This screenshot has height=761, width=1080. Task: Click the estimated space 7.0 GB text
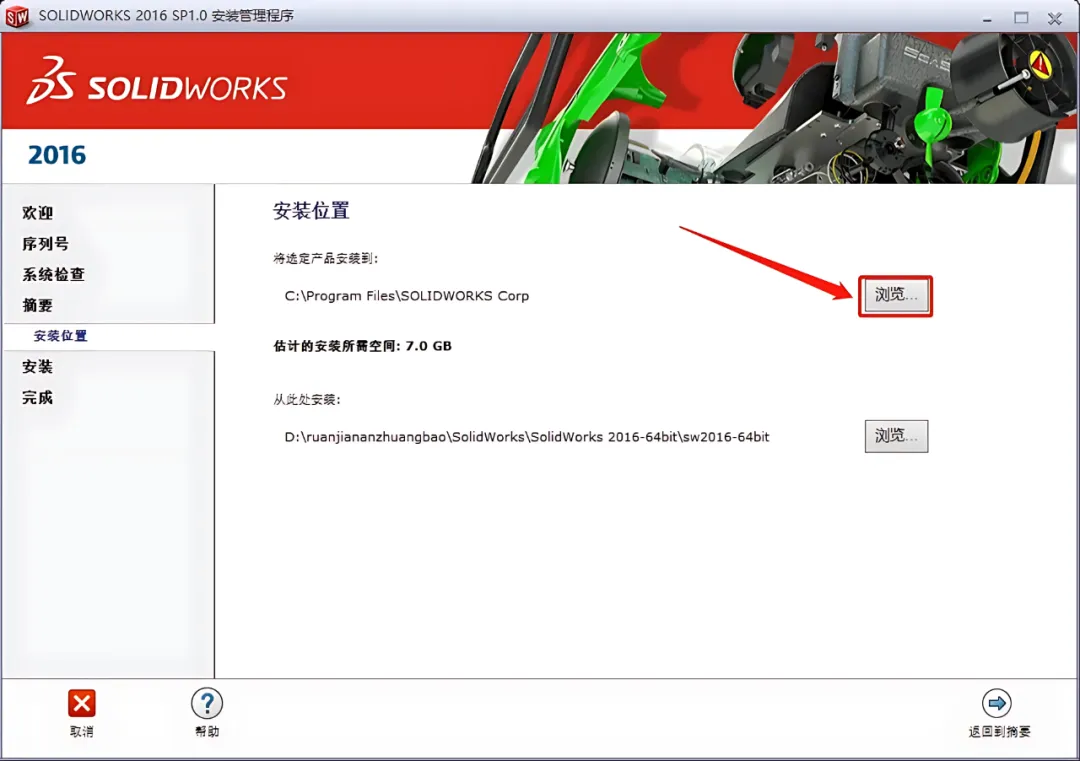coord(362,346)
